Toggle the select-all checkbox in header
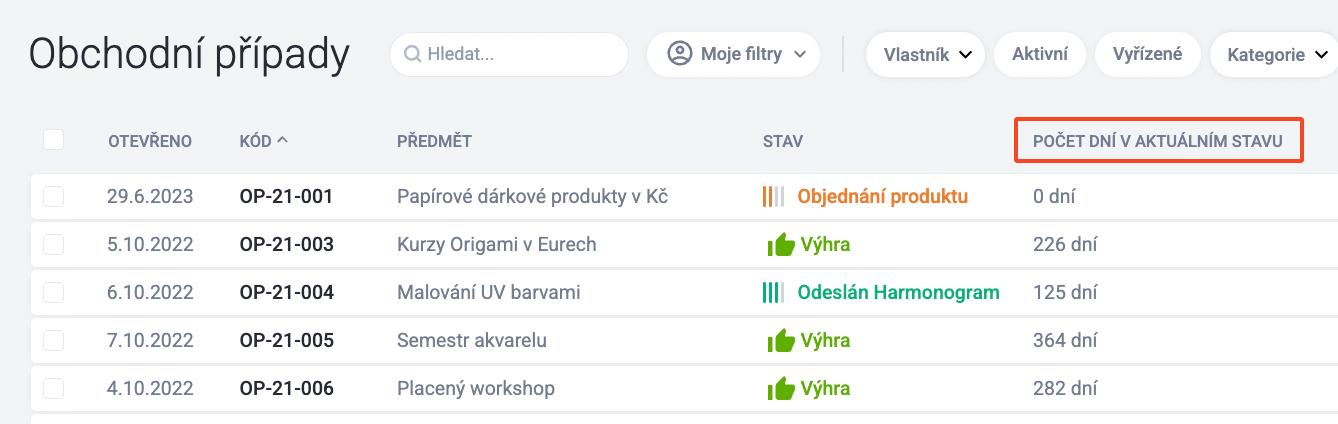Image resolution: width=1338 pixels, height=424 pixels. tap(54, 140)
